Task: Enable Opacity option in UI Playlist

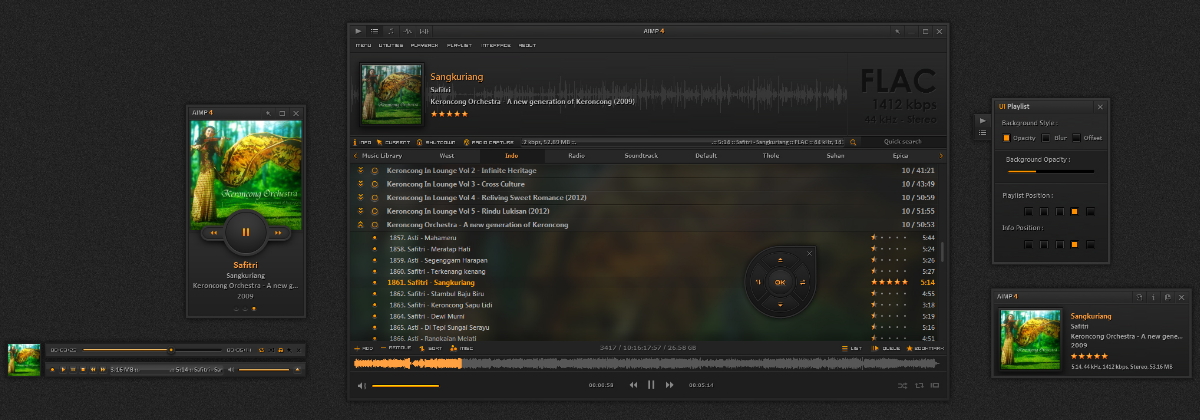Action: (1006, 137)
